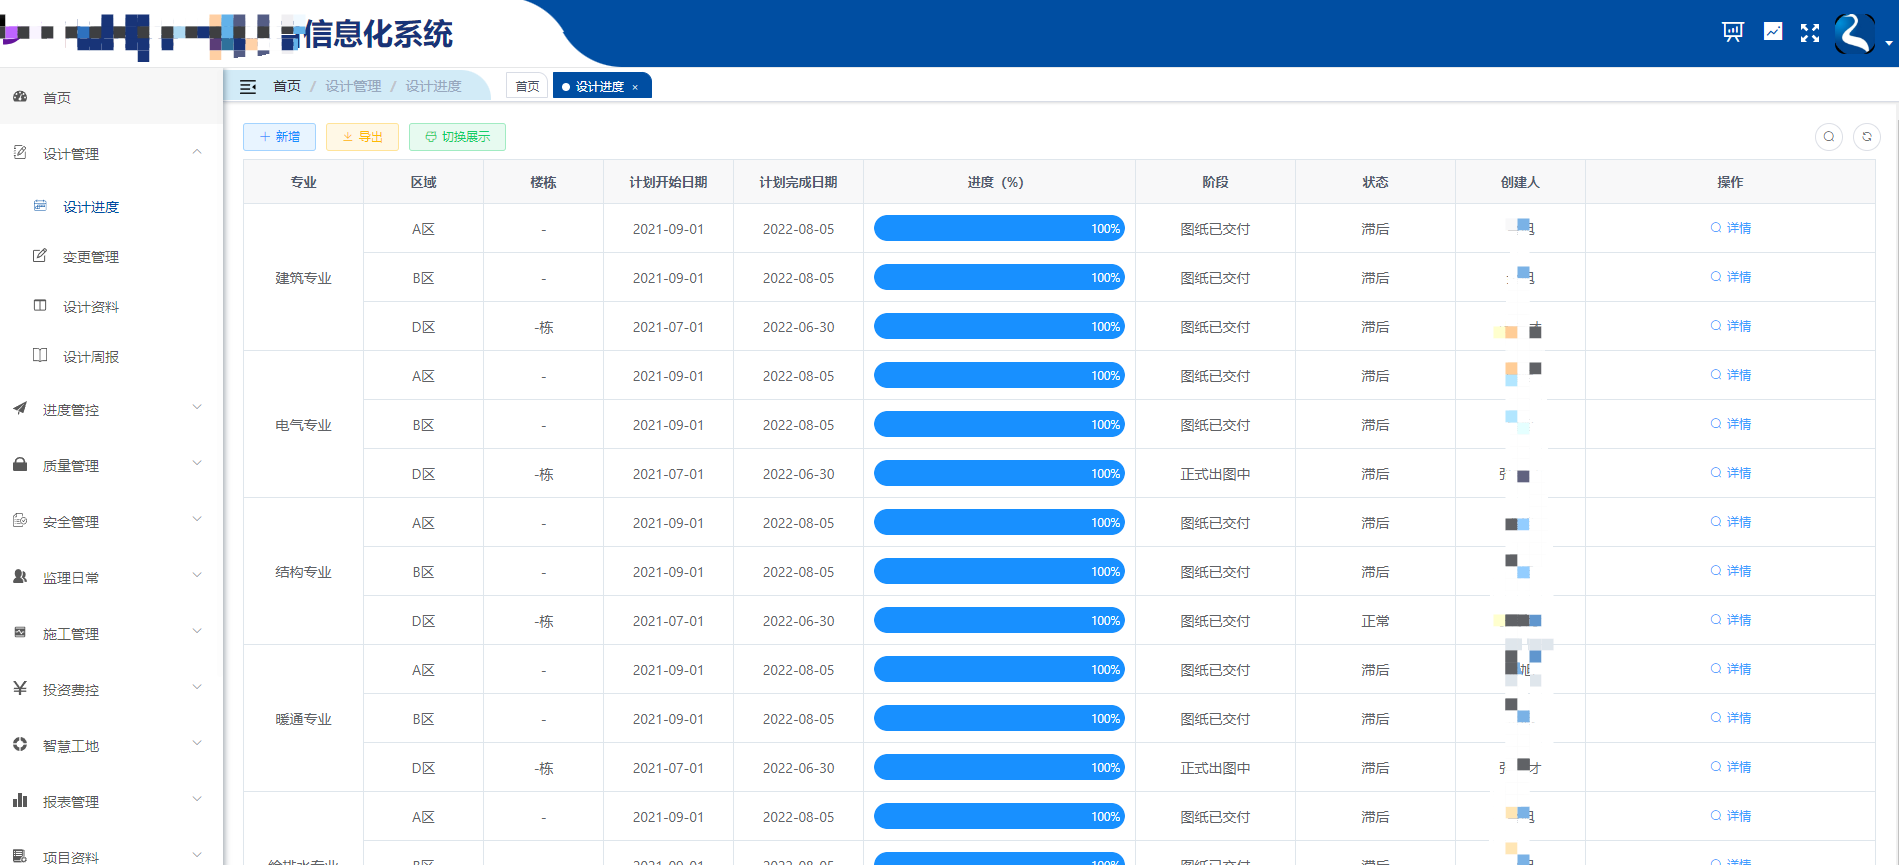Screen dimensions: 1899x865
Task: Click the 质量管理 briefcase icon
Action: 20,465
